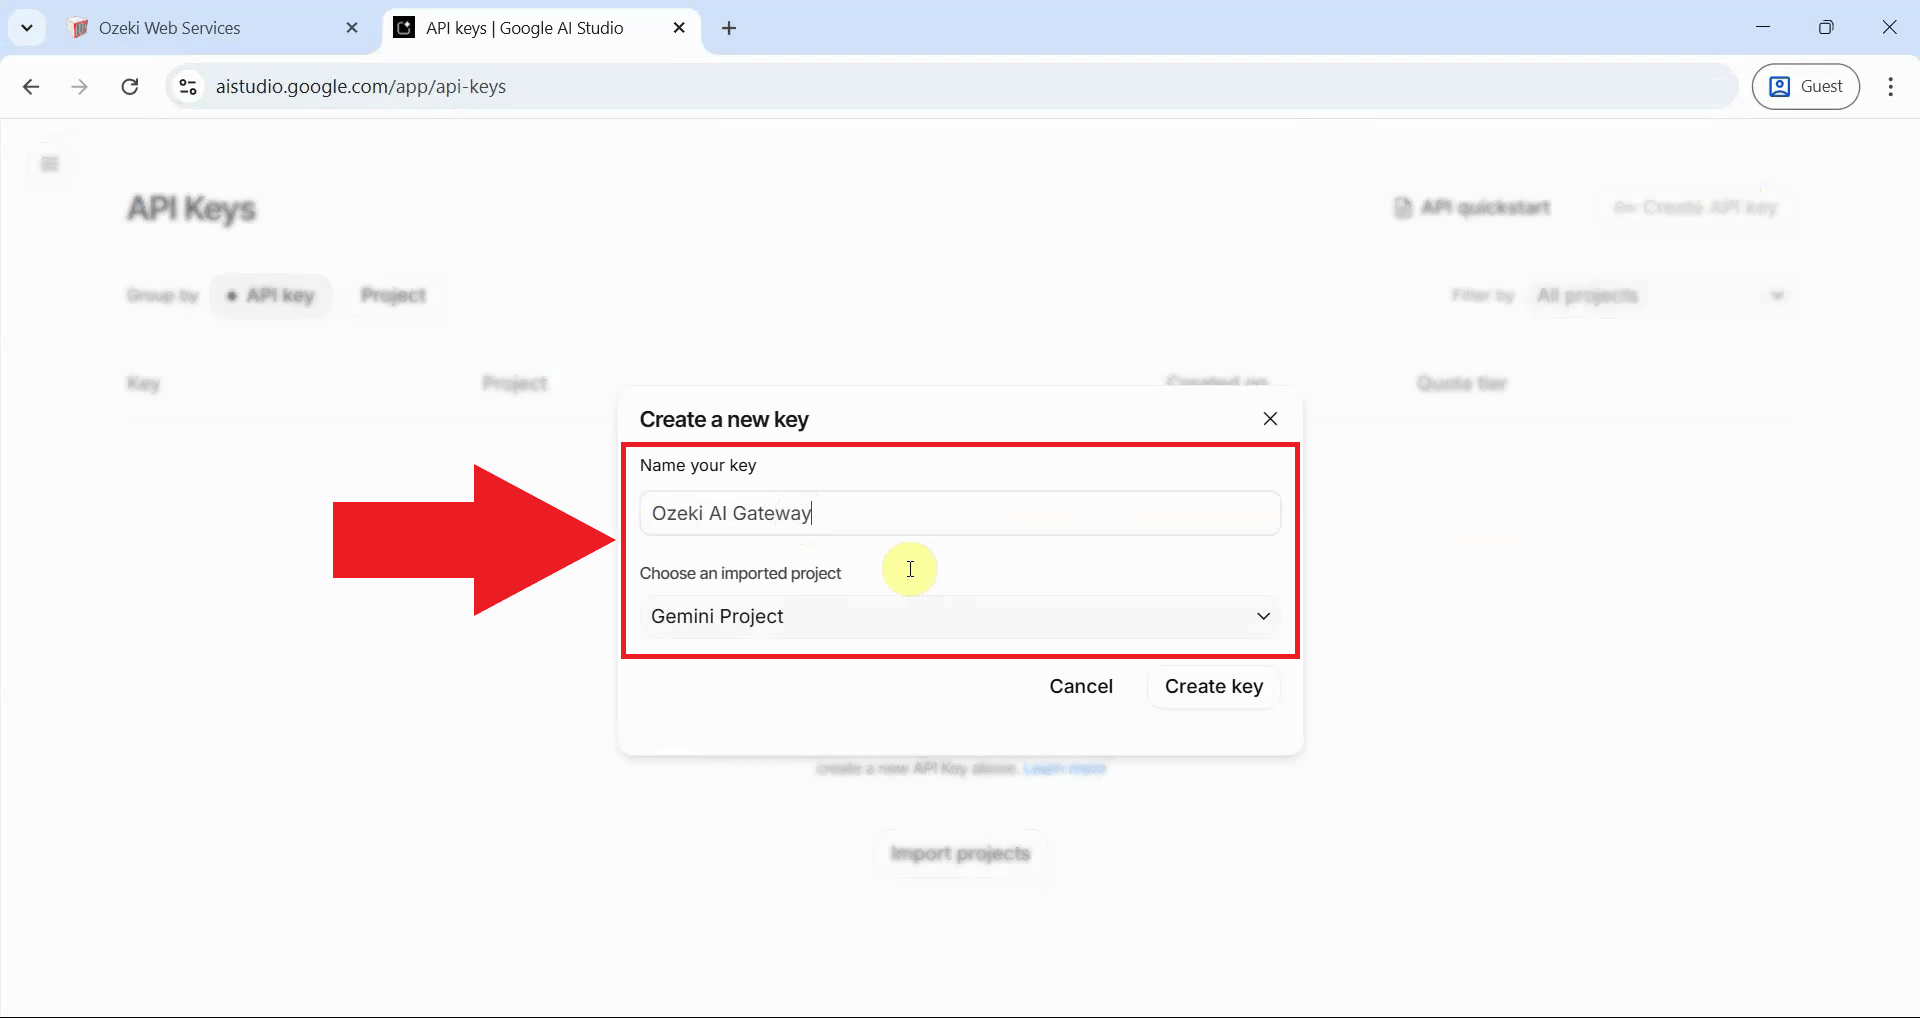Cancel the new key creation

point(1081,687)
